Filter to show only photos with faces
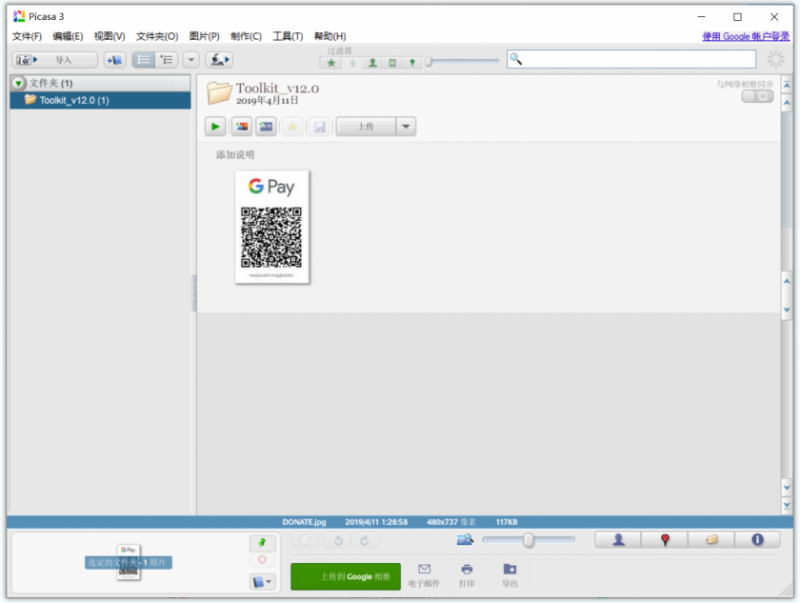Viewport: 800px width, 603px height. 372,63
